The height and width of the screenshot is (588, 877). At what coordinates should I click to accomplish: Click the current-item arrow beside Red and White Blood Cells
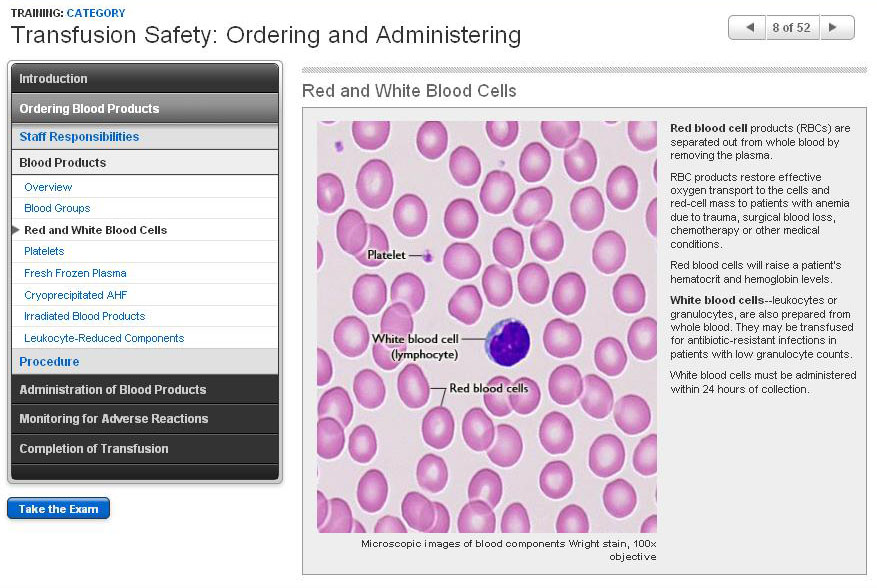(15, 230)
